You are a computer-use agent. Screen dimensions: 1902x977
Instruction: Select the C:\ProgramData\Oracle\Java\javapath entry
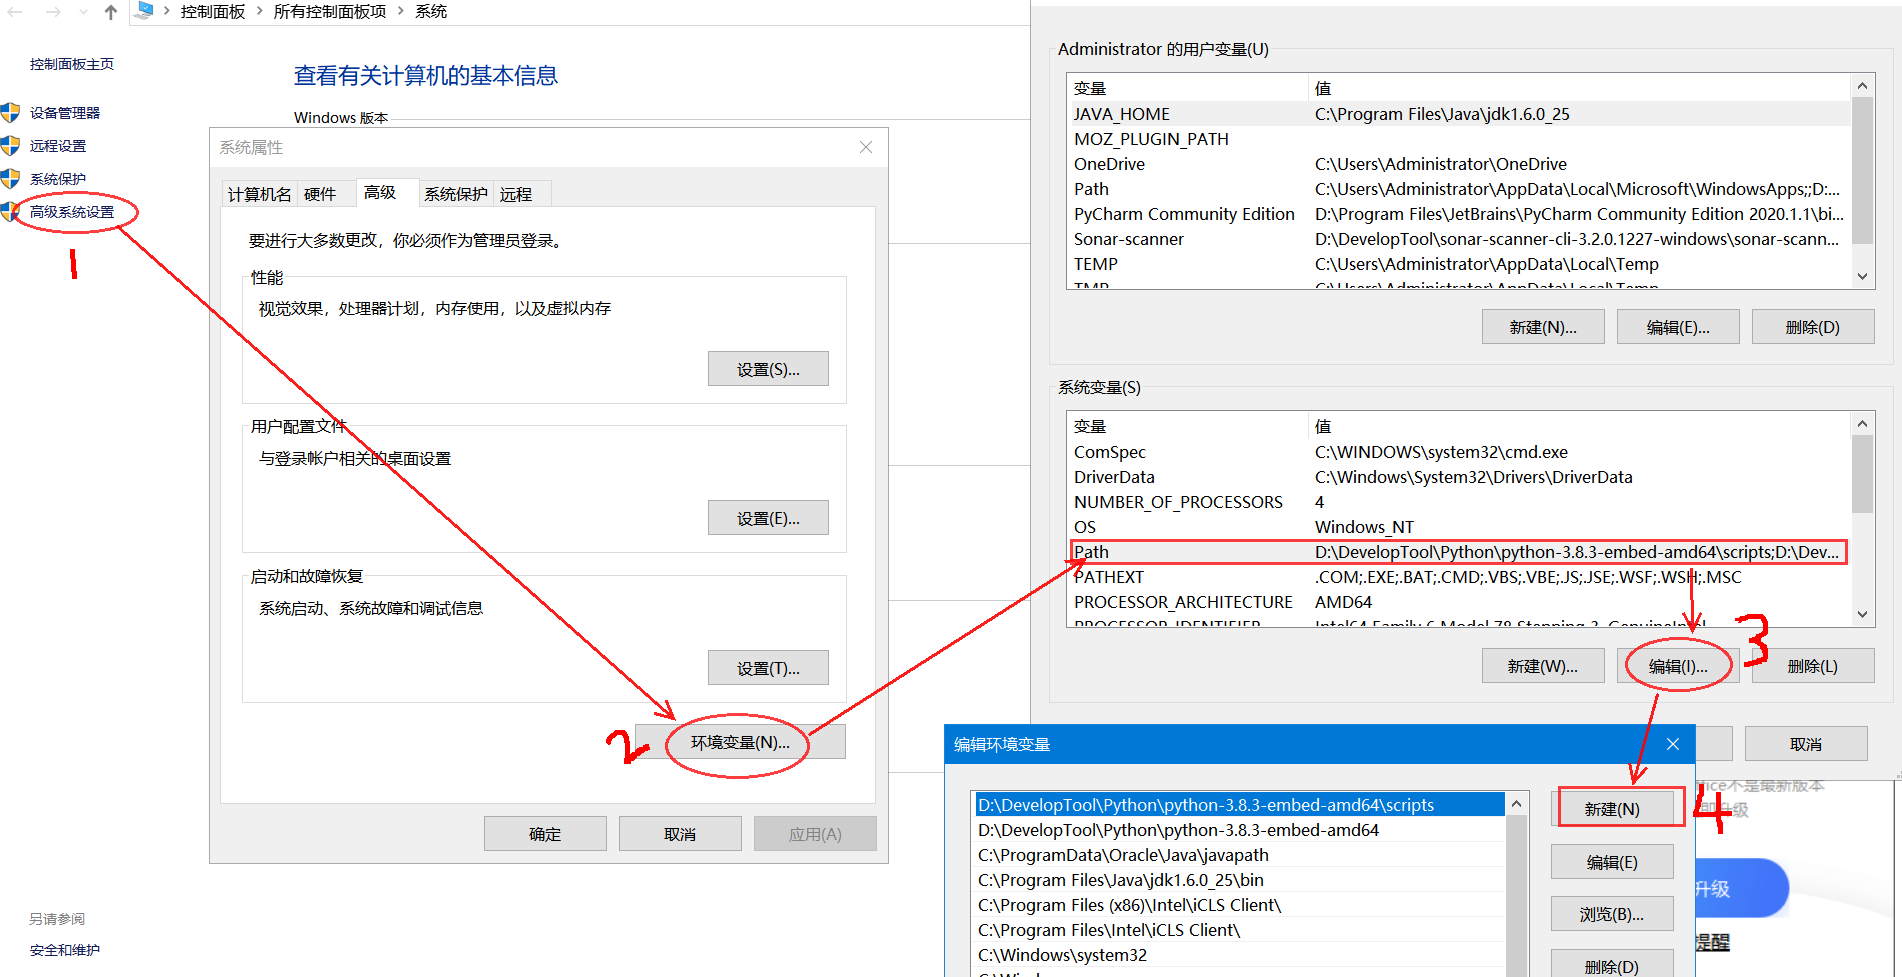[x=1240, y=855]
